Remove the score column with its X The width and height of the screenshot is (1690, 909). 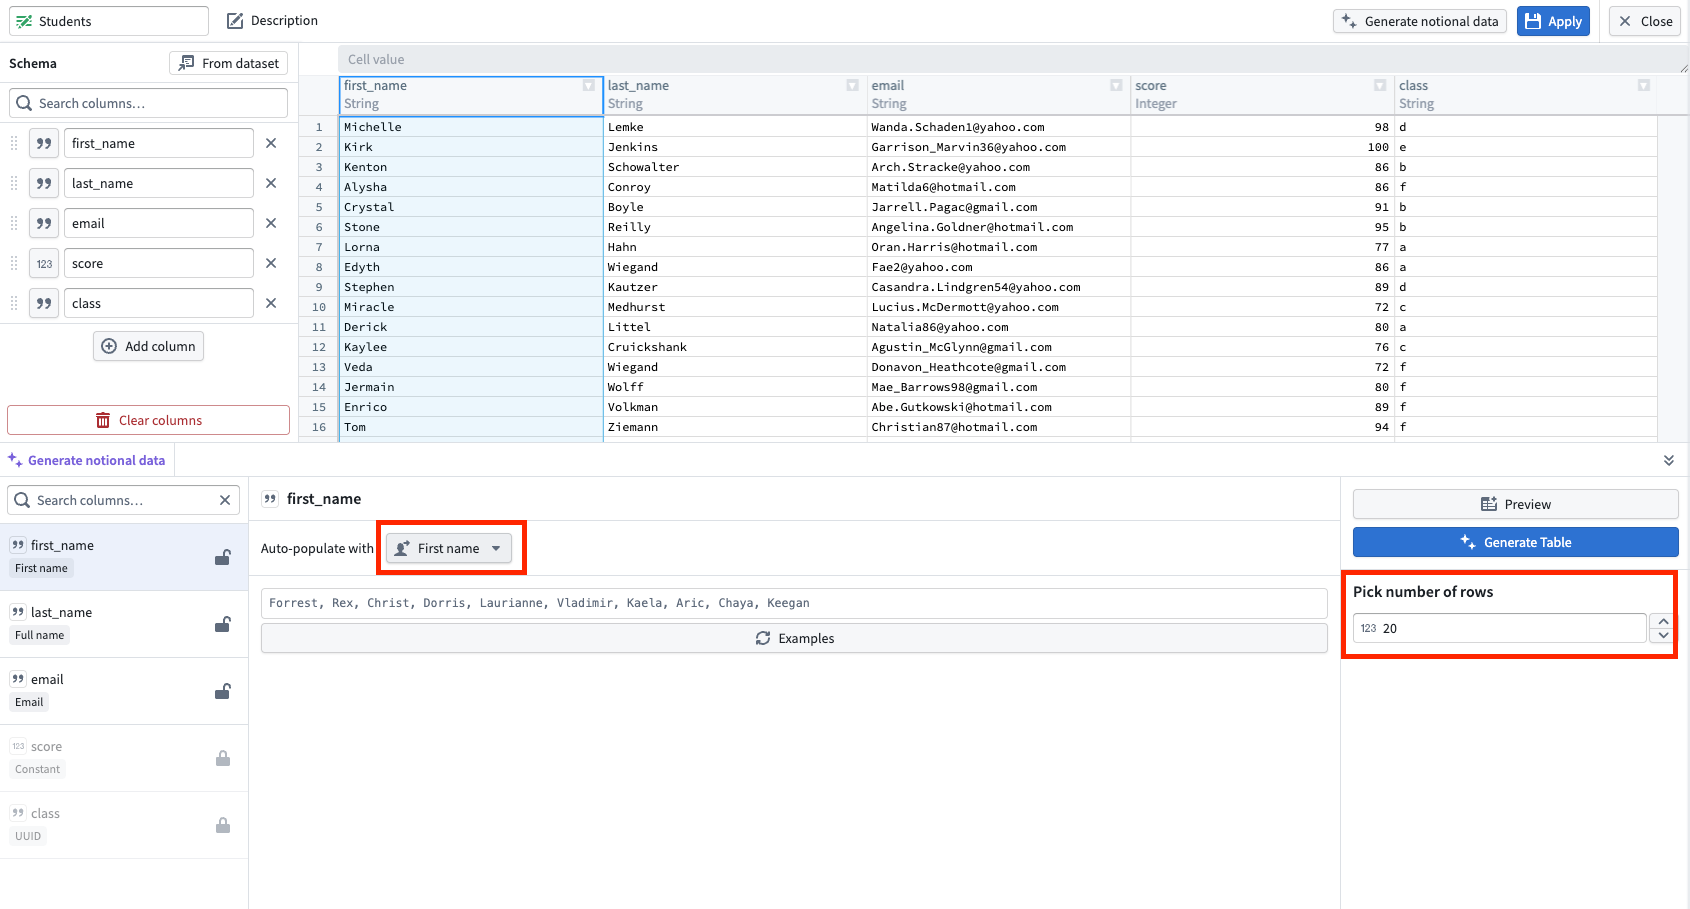[271, 263]
